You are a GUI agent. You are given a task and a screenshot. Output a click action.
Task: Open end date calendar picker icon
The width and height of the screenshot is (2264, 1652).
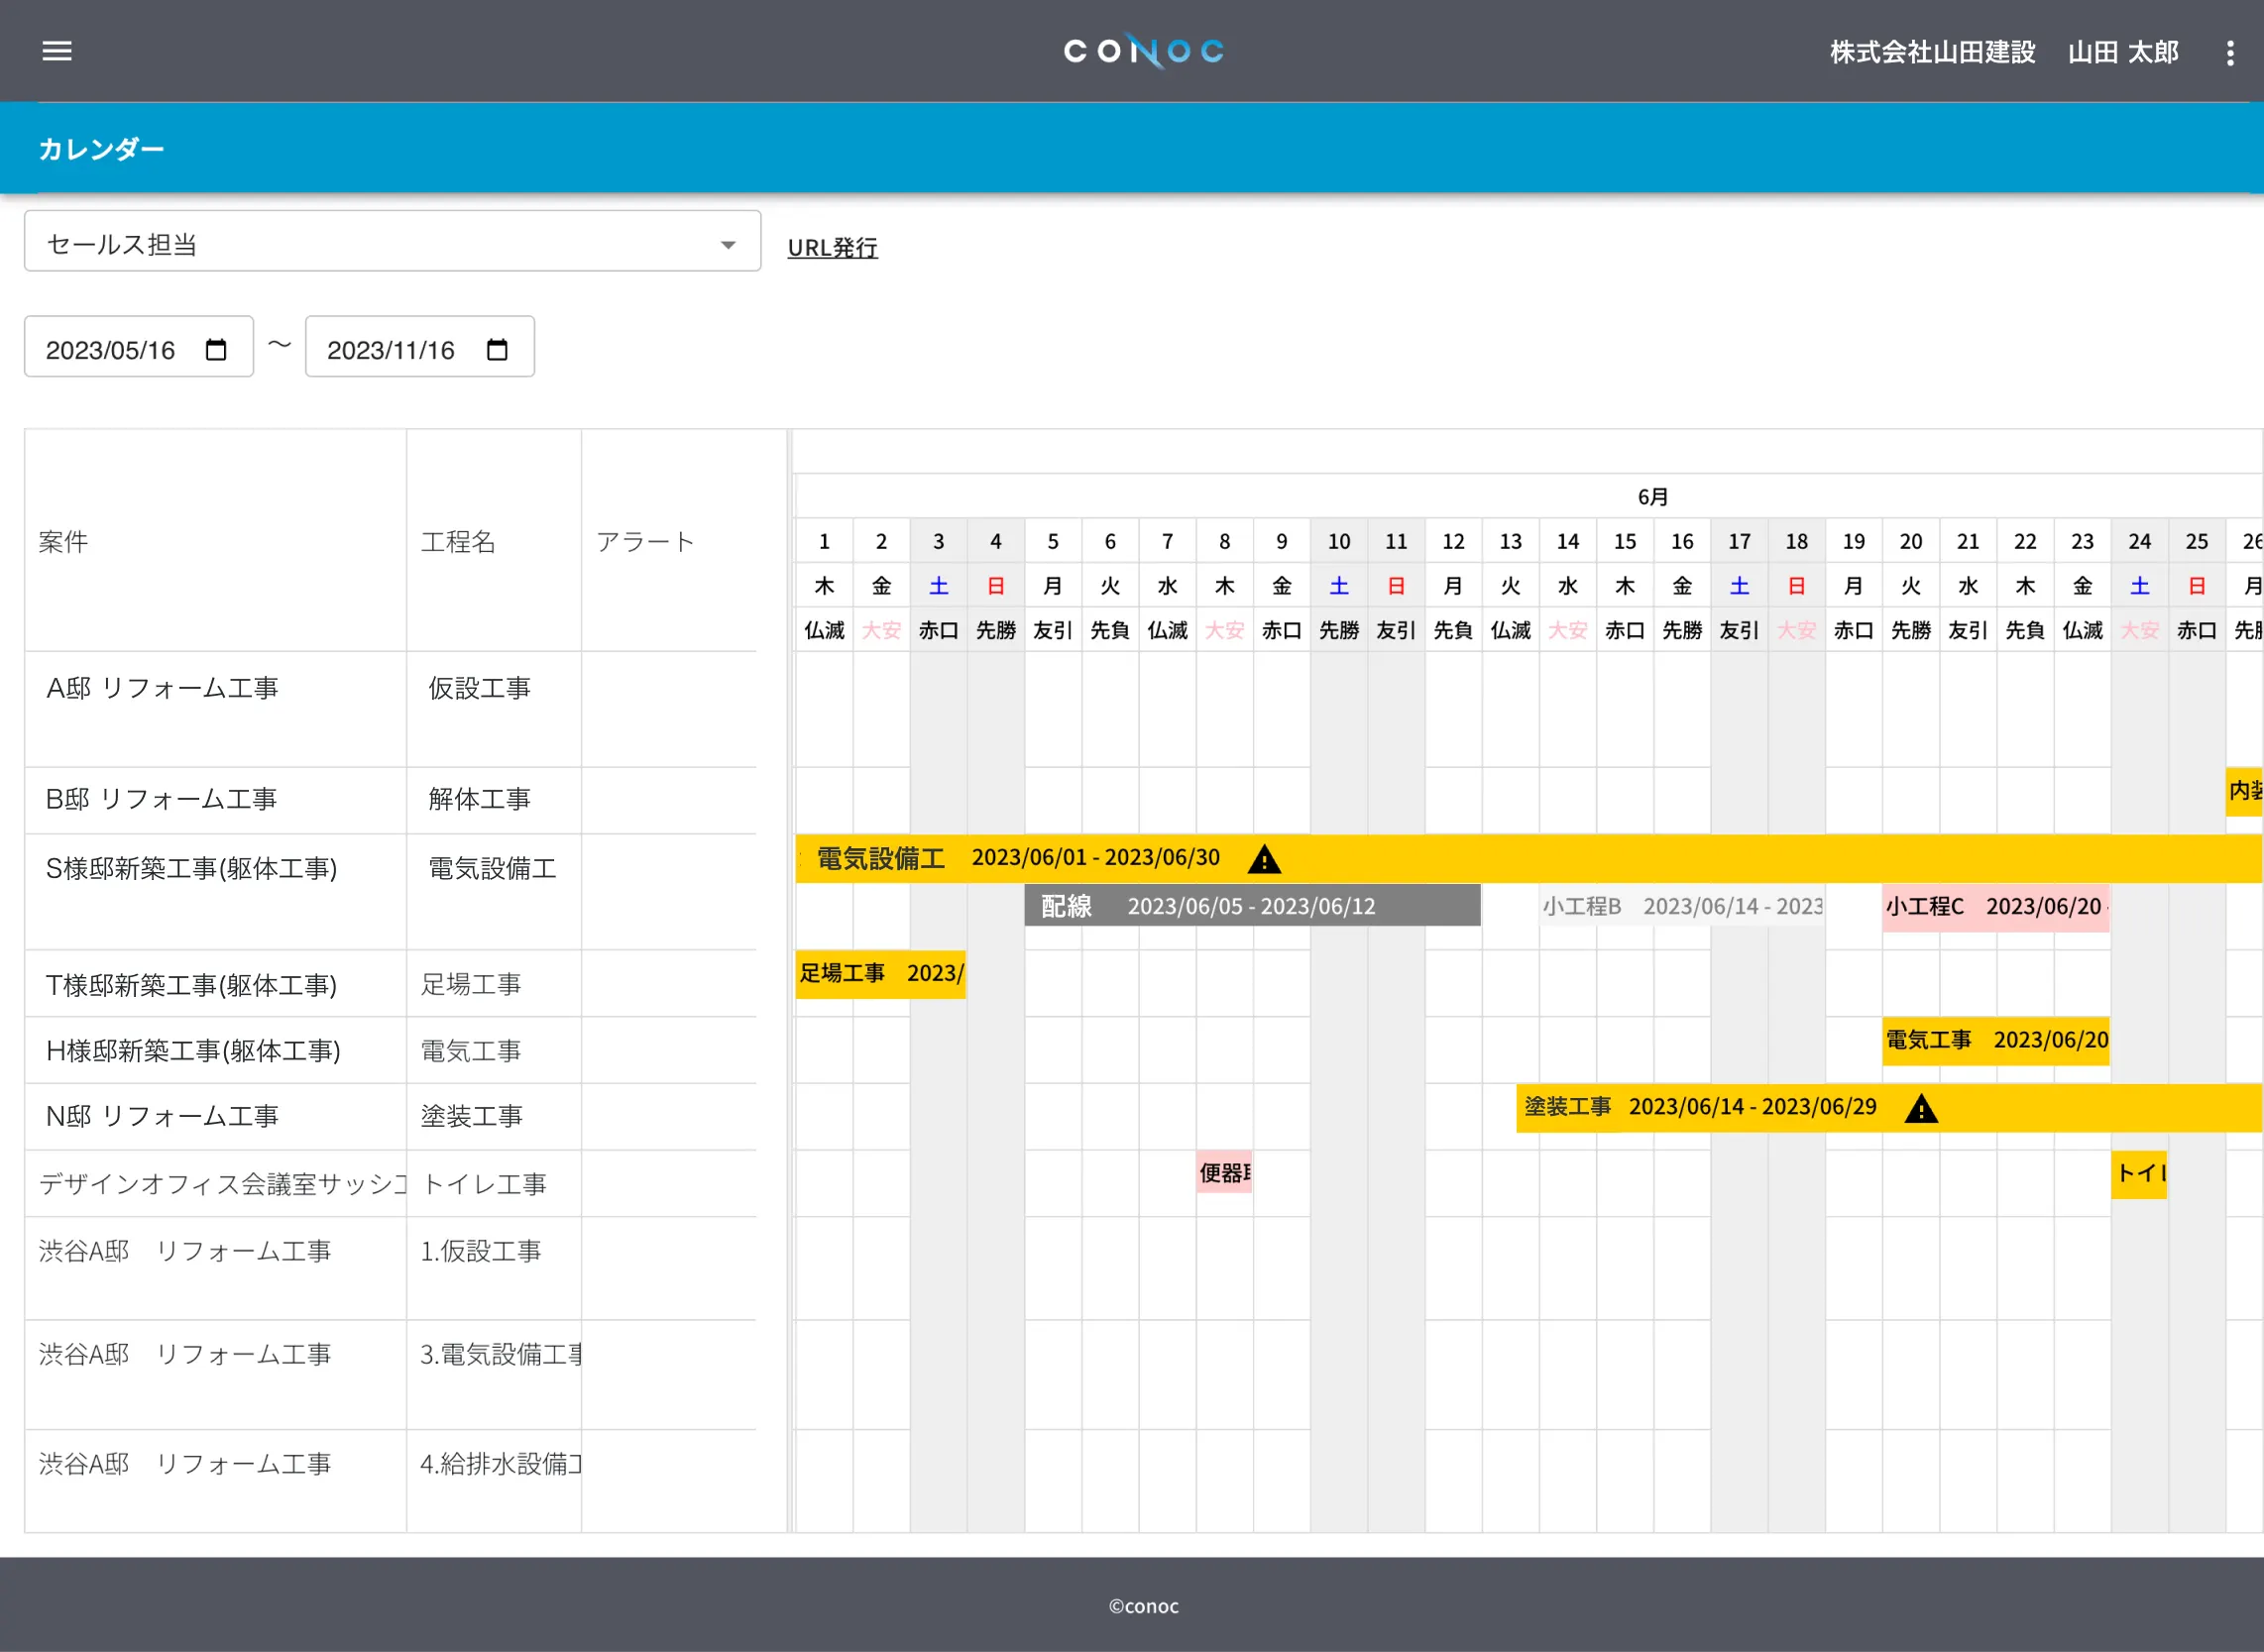pyautogui.click(x=497, y=349)
